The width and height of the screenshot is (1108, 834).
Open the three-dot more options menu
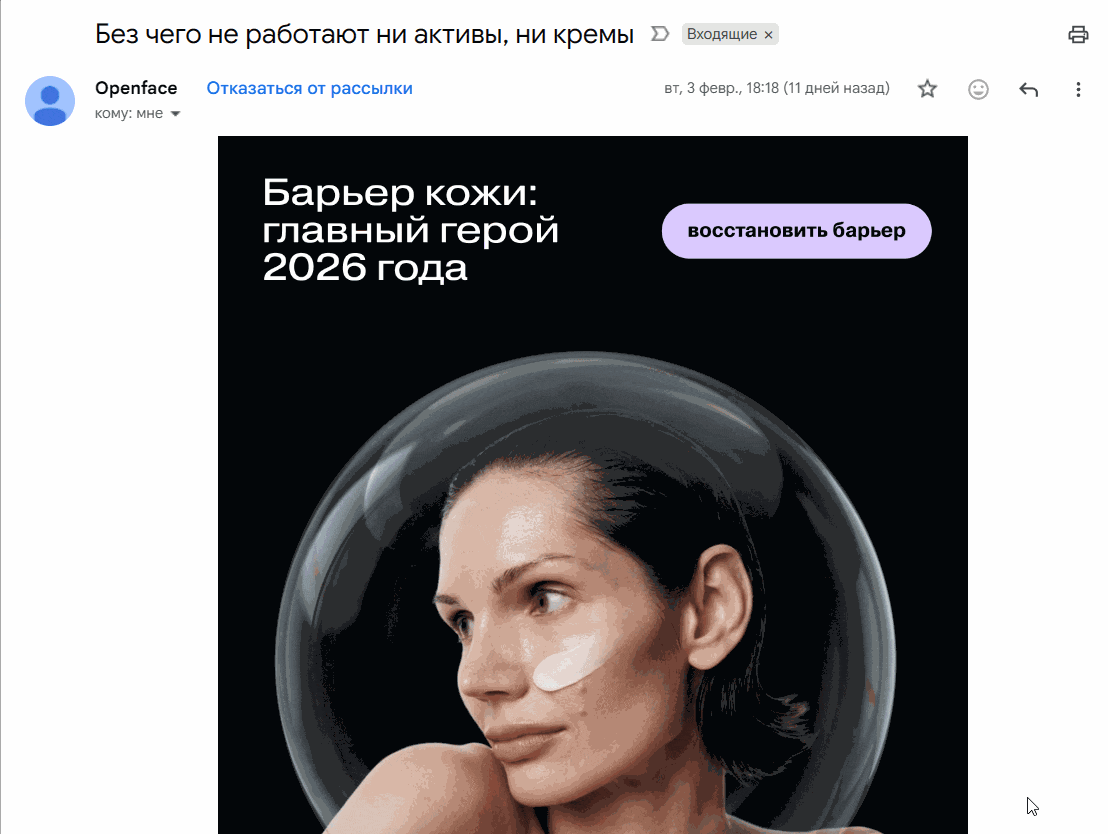(1078, 89)
